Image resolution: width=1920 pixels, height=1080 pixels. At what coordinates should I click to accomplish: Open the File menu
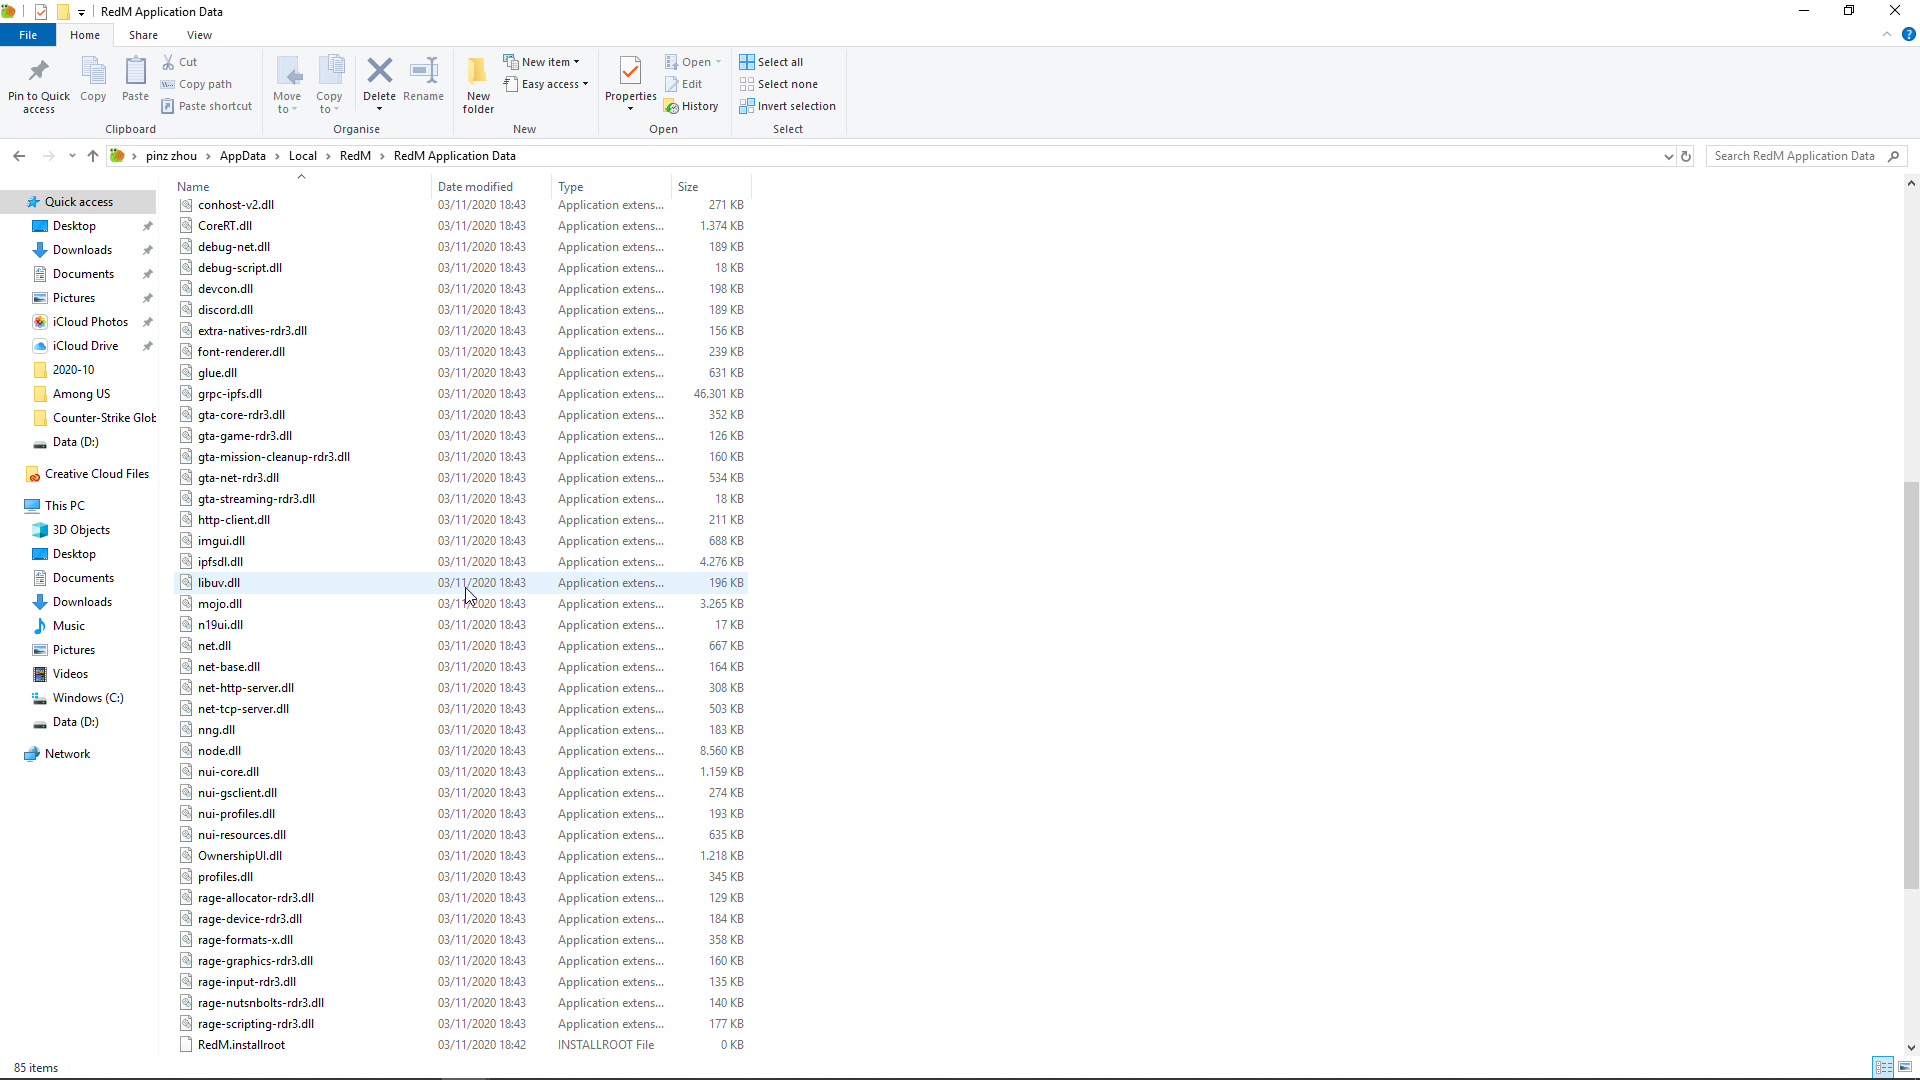click(28, 34)
